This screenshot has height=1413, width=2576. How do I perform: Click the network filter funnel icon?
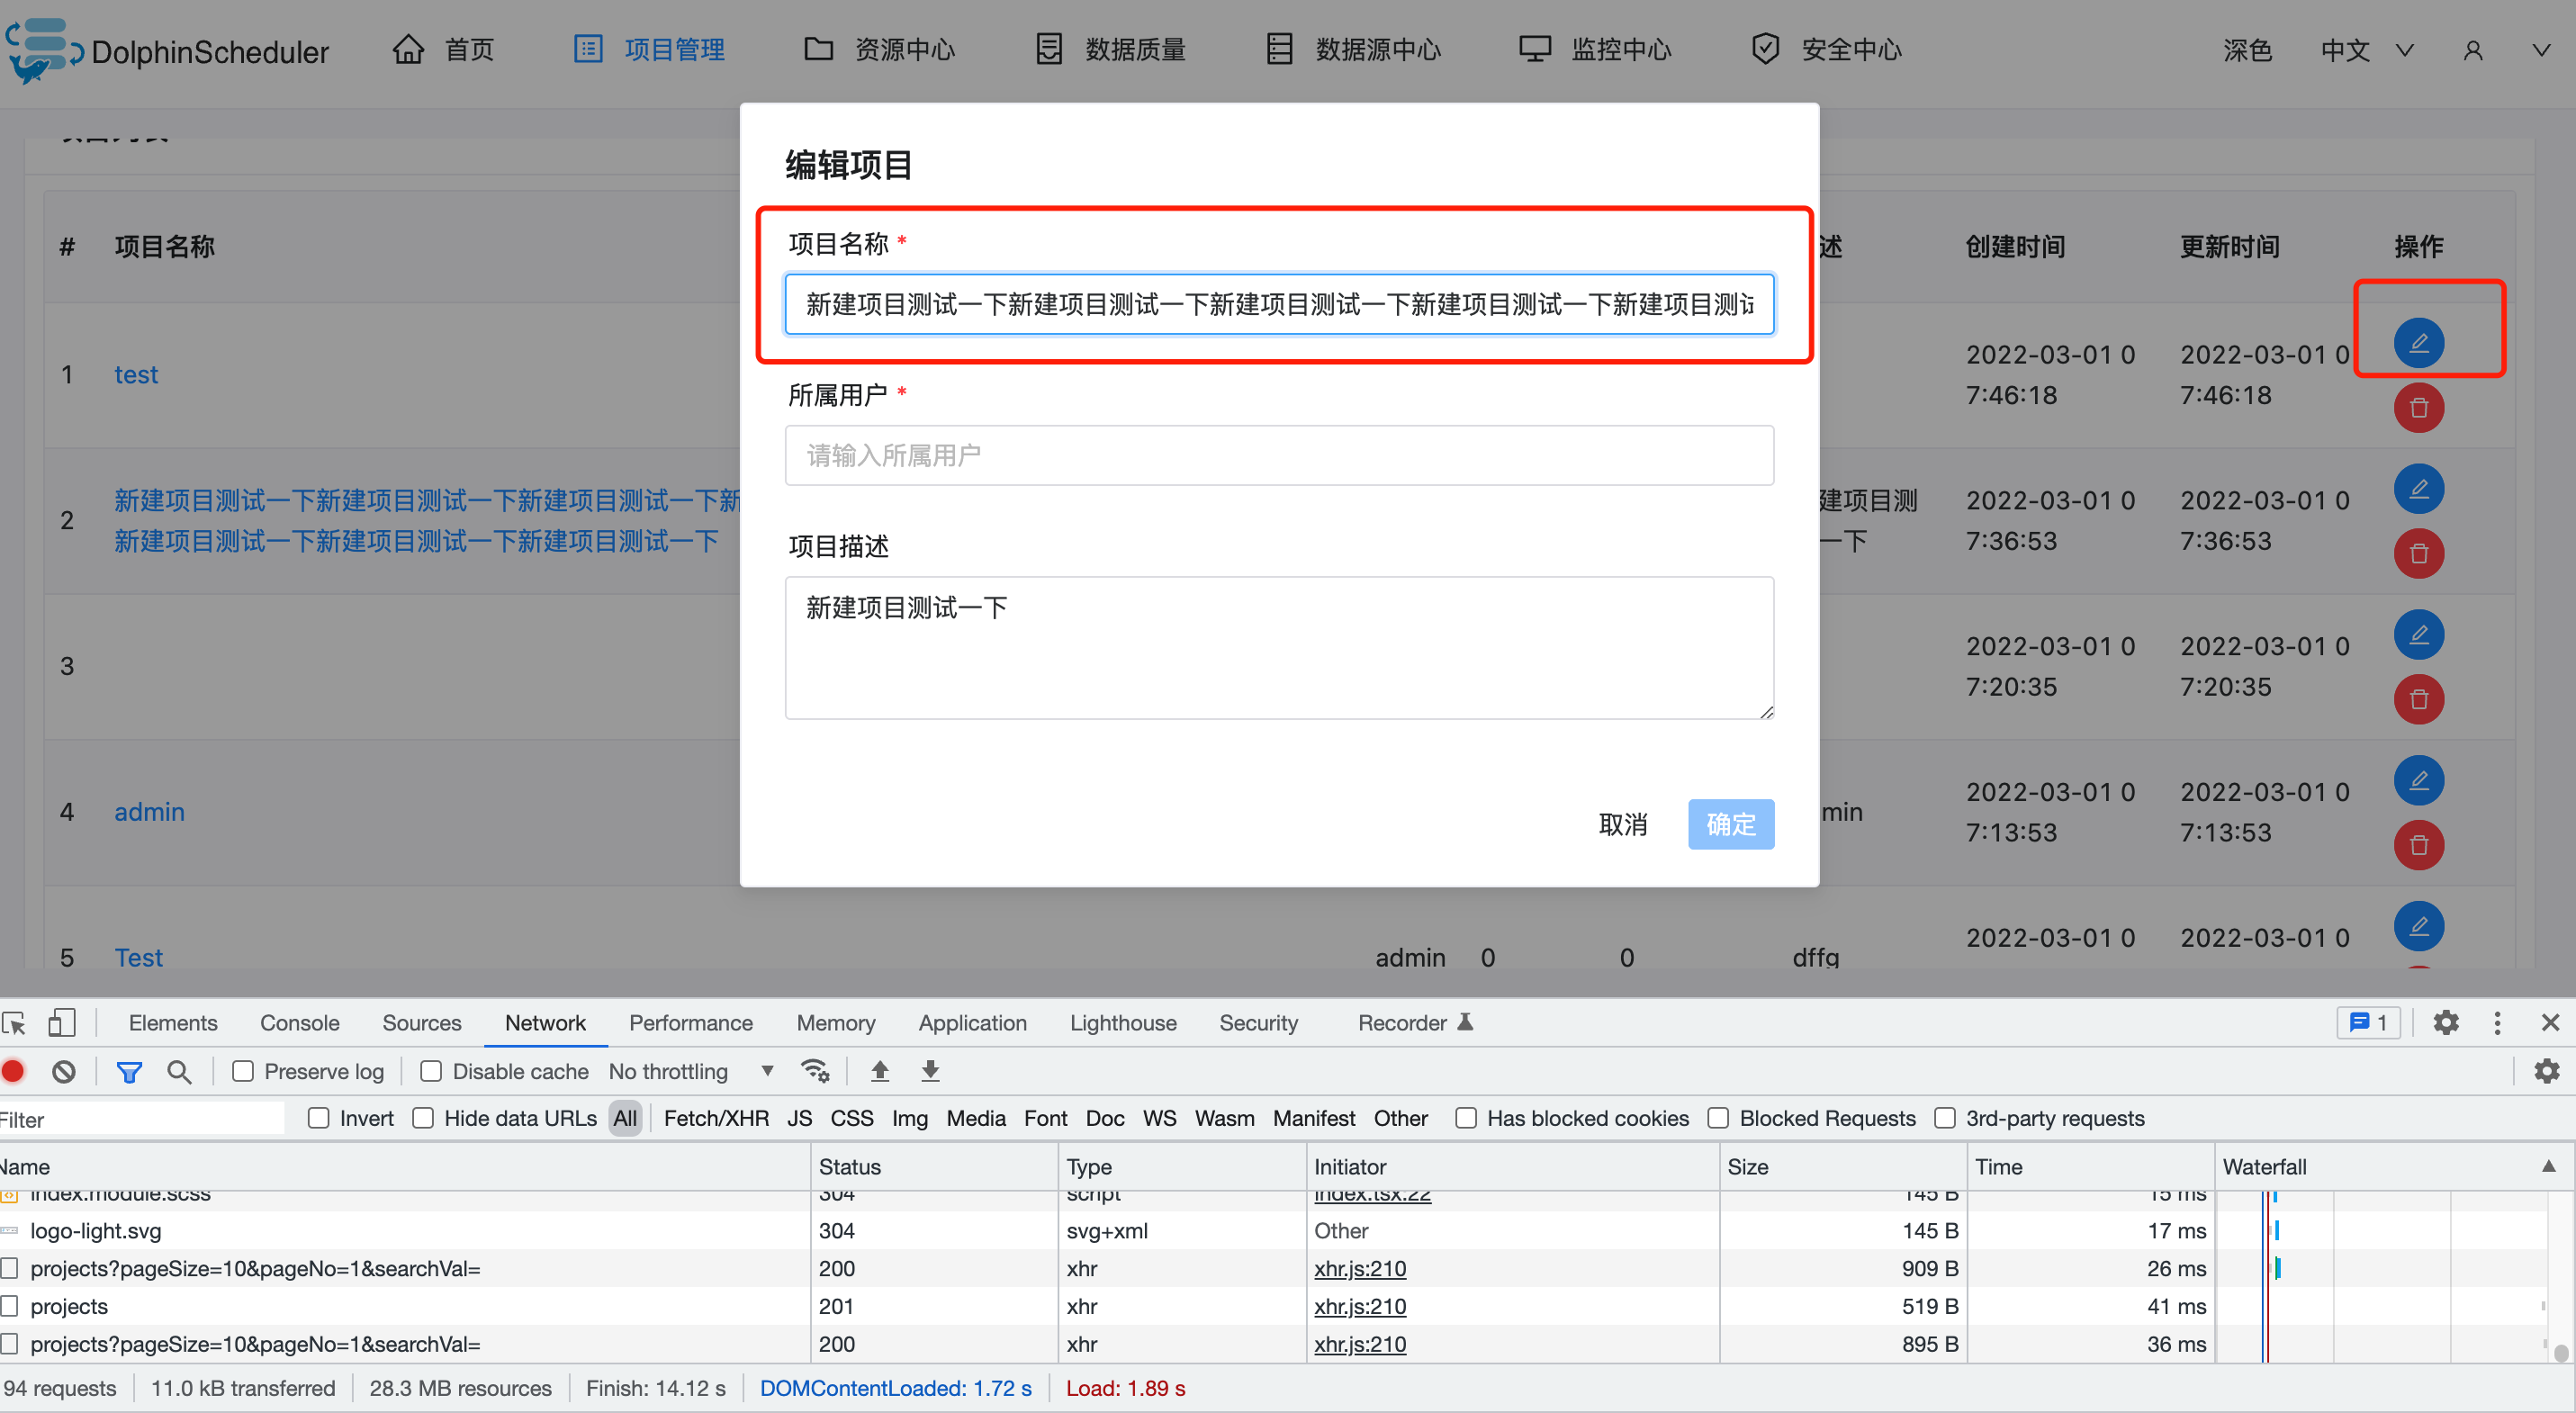click(x=129, y=1071)
